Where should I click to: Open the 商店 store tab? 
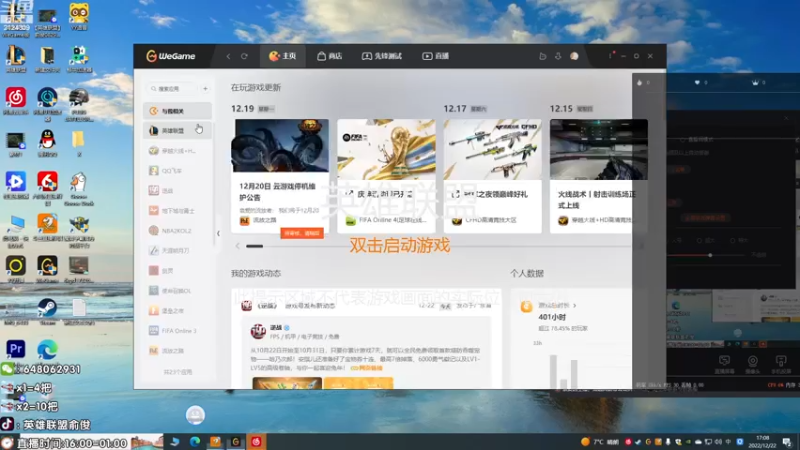click(x=330, y=56)
